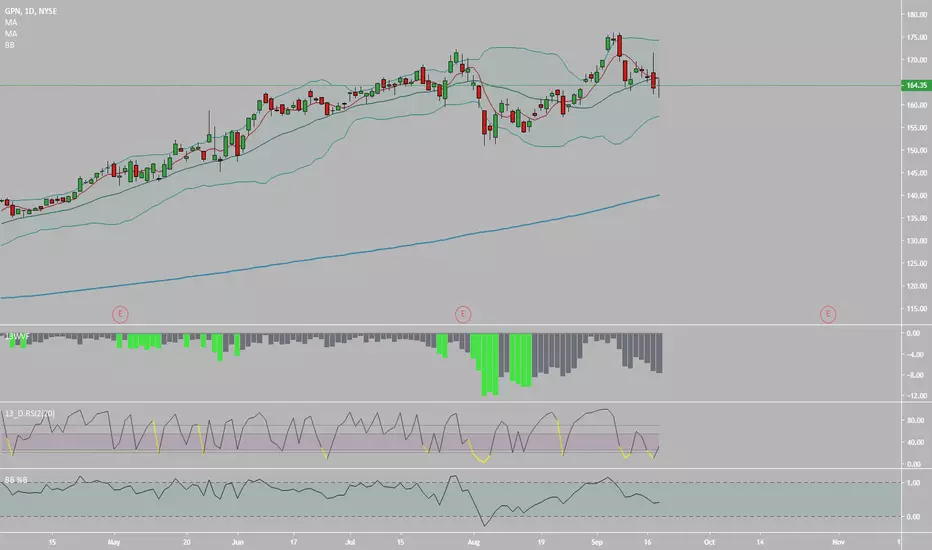Screen dimensions: 932x550
Task: Click the 150.00 price axis label
Action: (917, 150)
